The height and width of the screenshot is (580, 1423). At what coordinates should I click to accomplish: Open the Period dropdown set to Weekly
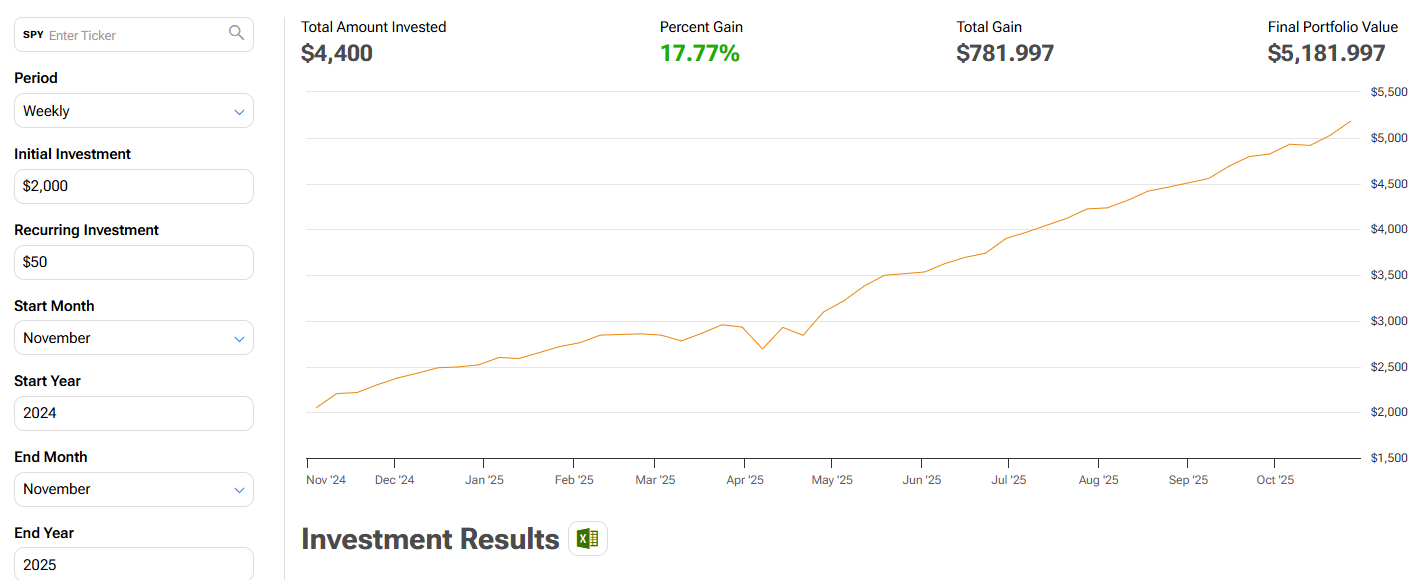click(134, 111)
